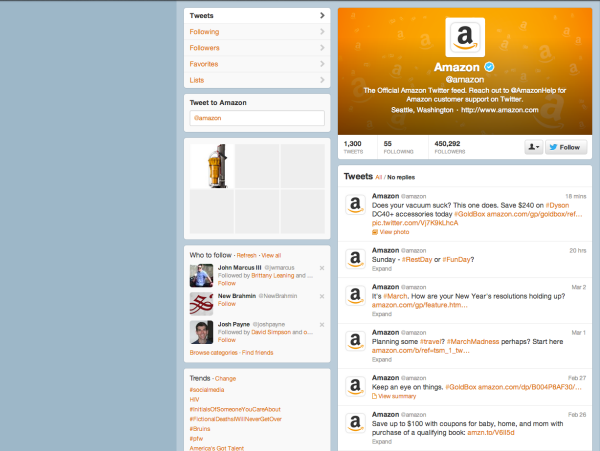Click the Tweet to Amazon text field
600x451 pixels.
257,118
